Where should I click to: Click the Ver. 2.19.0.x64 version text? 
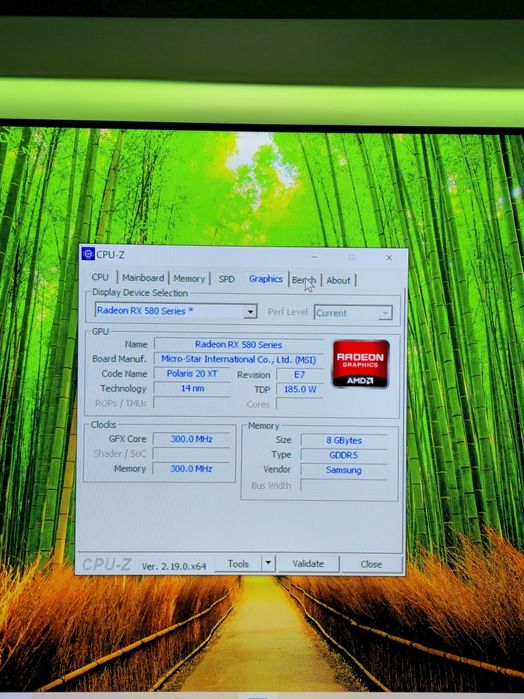174,566
